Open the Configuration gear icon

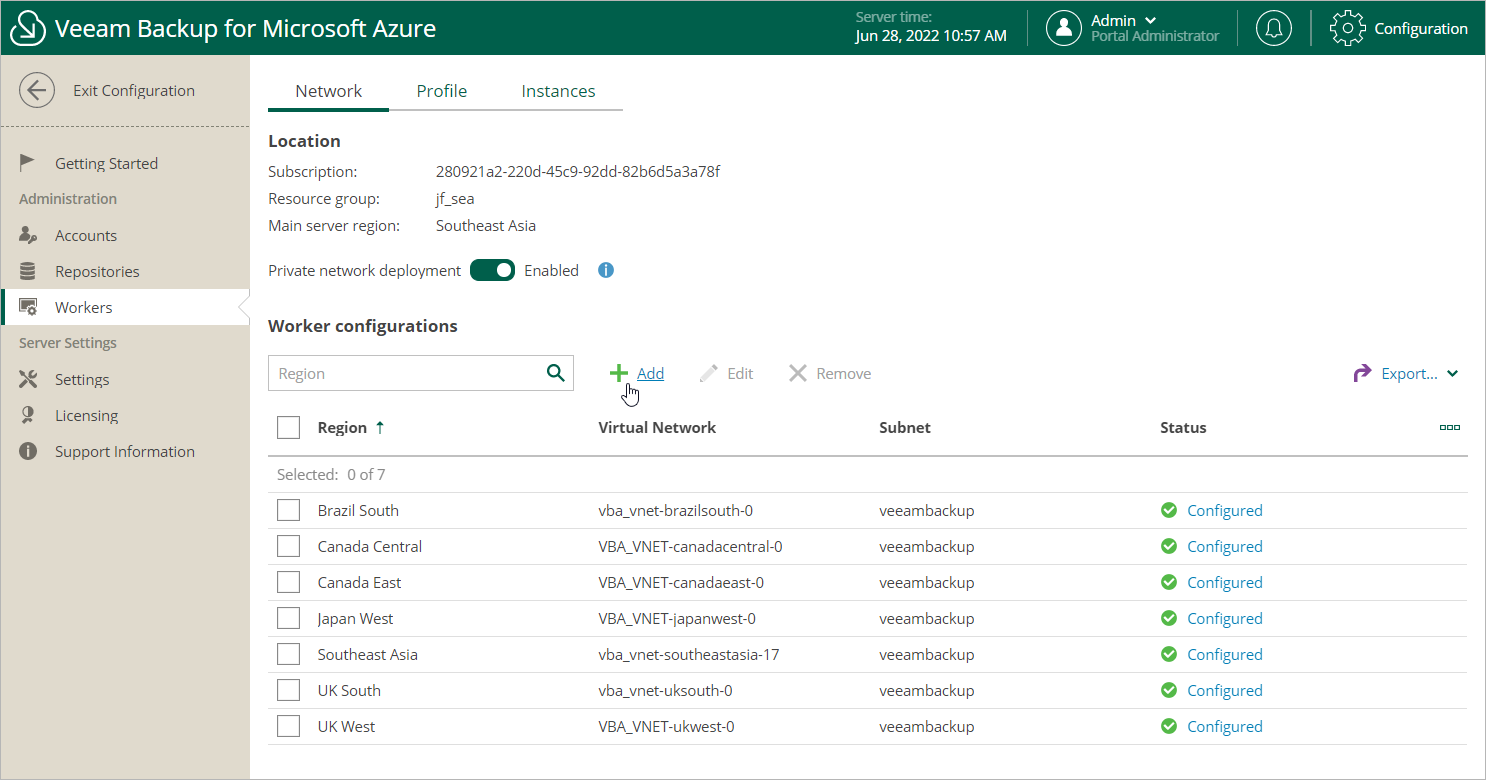click(x=1347, y=28)
